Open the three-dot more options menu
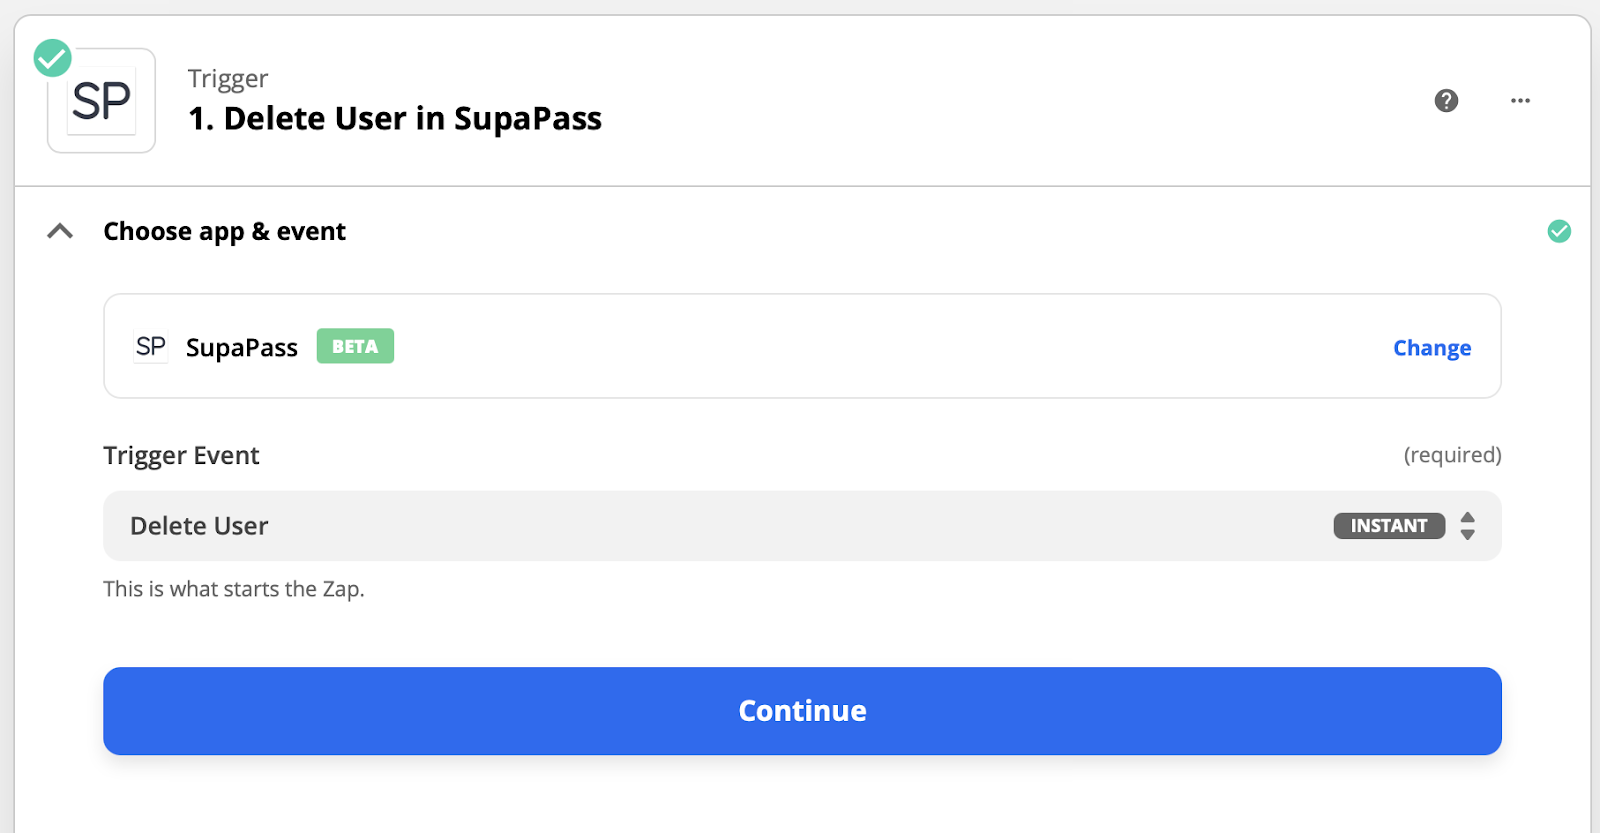The width and height of the screenshot is (1600, 833). pyautogui.click(x=1520, y=101)
